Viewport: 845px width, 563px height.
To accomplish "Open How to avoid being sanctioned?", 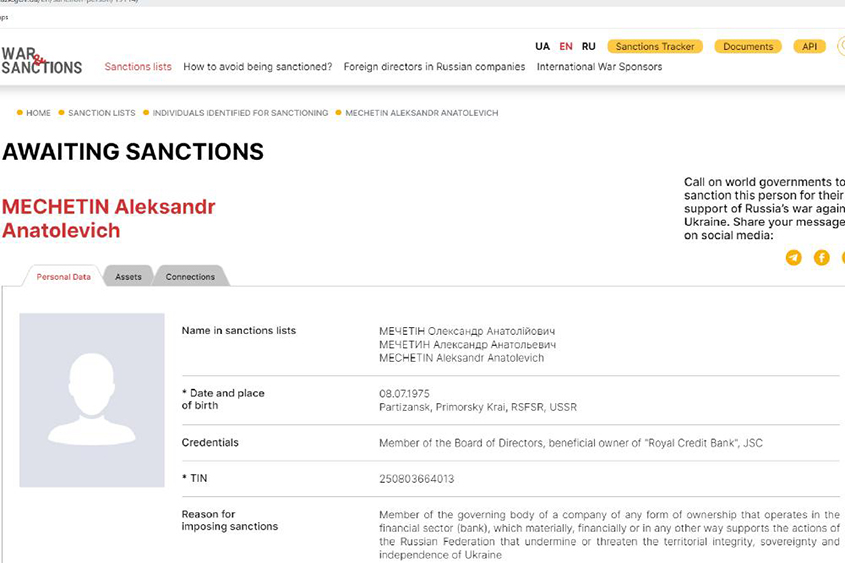I will [x=258, y=67].
